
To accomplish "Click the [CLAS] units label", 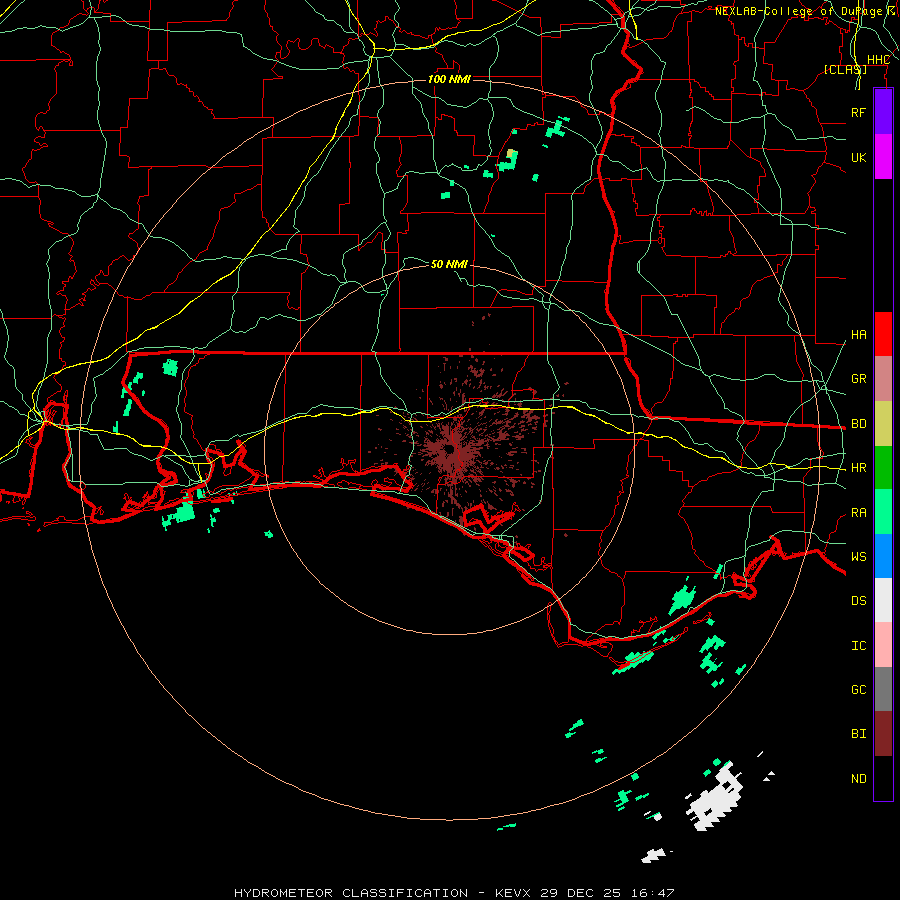I will (845, 69).
